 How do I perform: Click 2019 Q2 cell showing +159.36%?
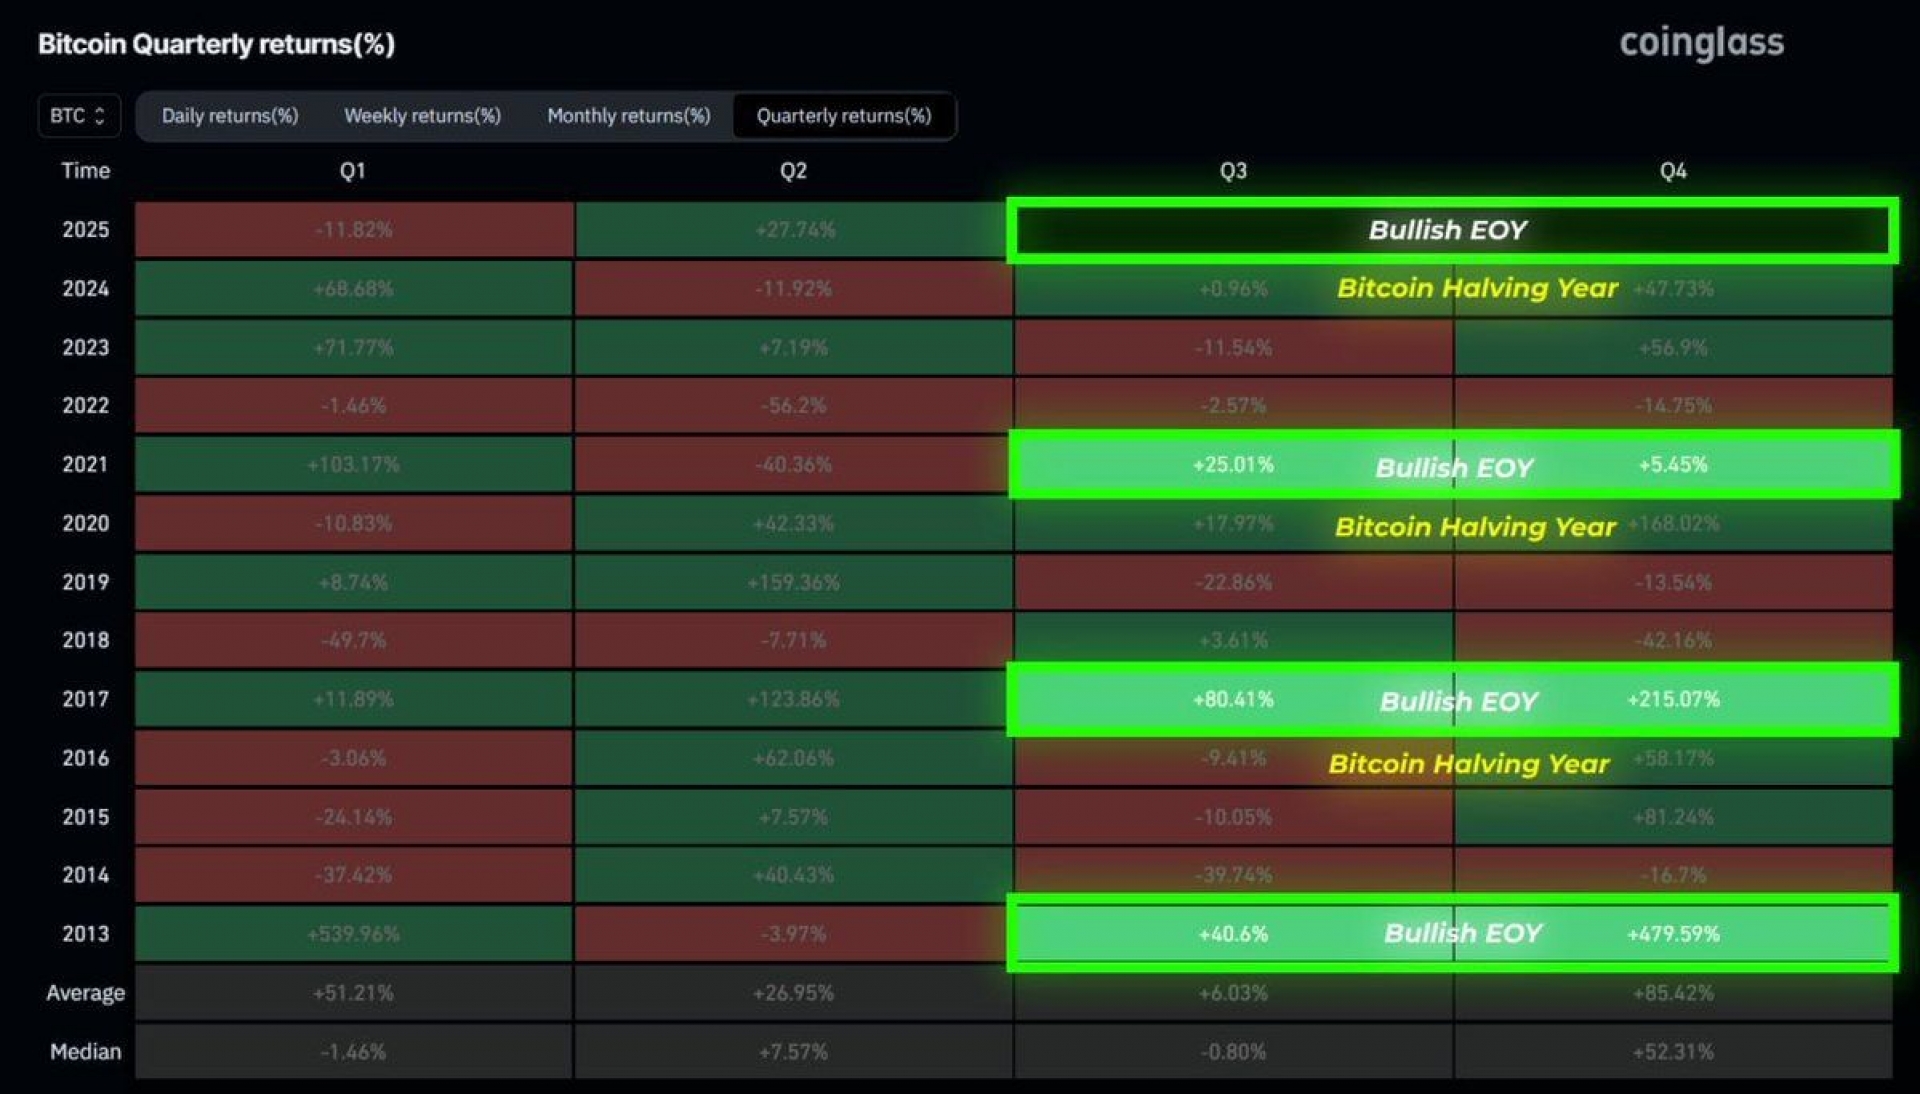793,582
